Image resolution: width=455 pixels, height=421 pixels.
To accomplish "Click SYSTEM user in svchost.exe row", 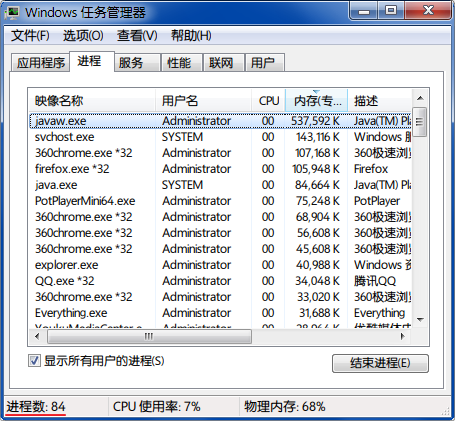I will 182,137.
